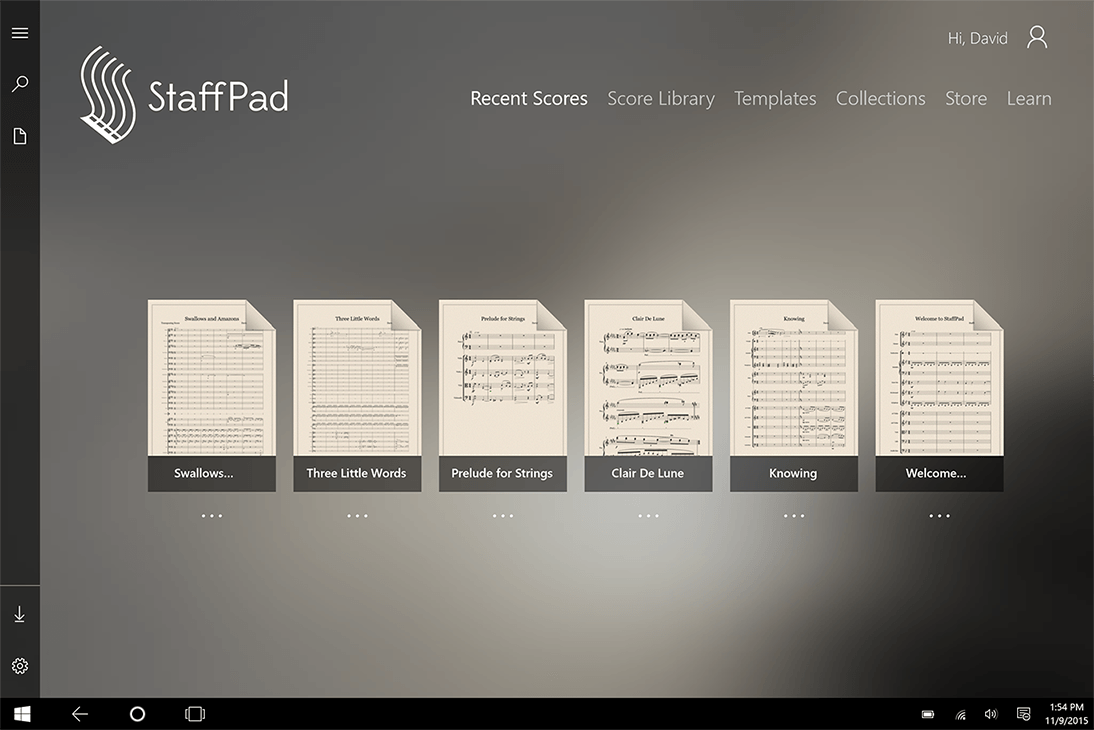Viewport: 1094px width, 730px height.
Task: Open downloads via the sidebar arrow icon
Action: click(20, 613)
